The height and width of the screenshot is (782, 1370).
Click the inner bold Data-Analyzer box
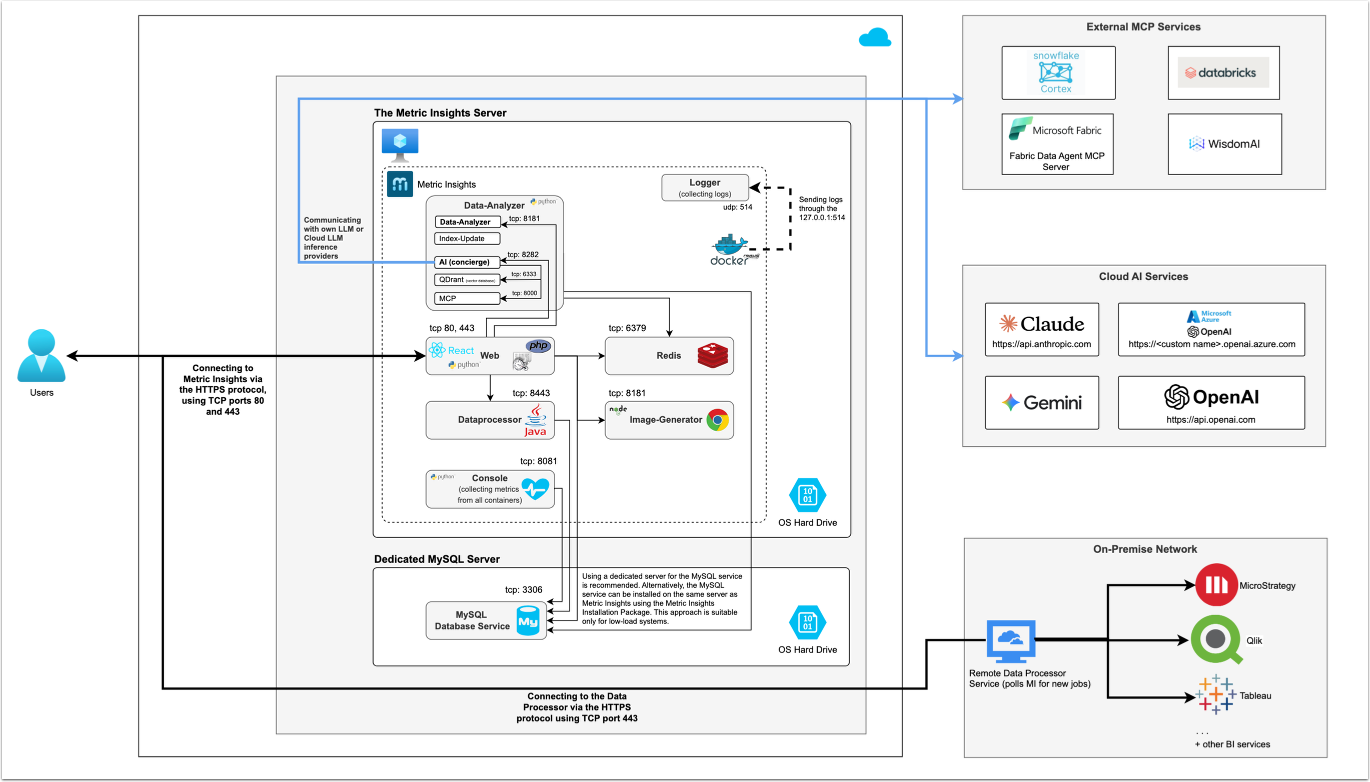[466, 222]
